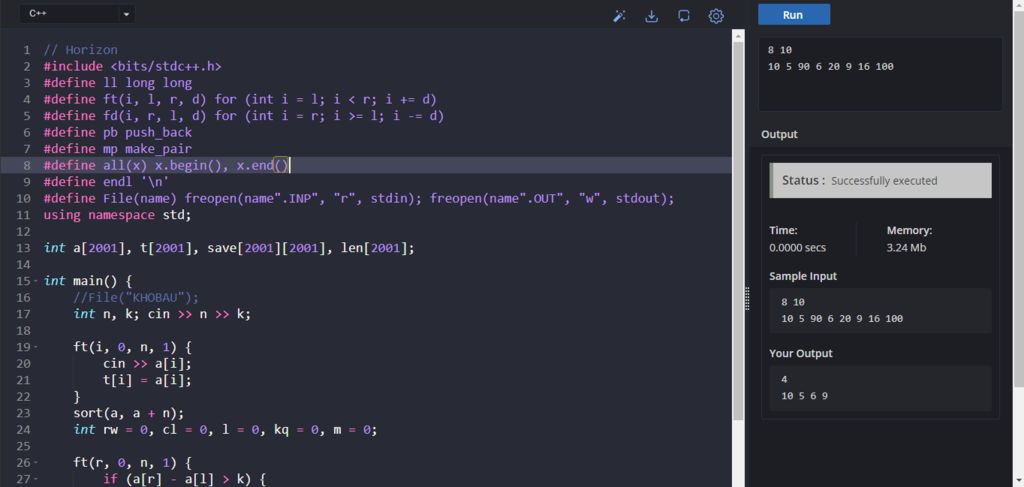The image size is (1024, 487).
Task: Click the scroll up arrow of editor scrollbar
Action: pos(739,36)
